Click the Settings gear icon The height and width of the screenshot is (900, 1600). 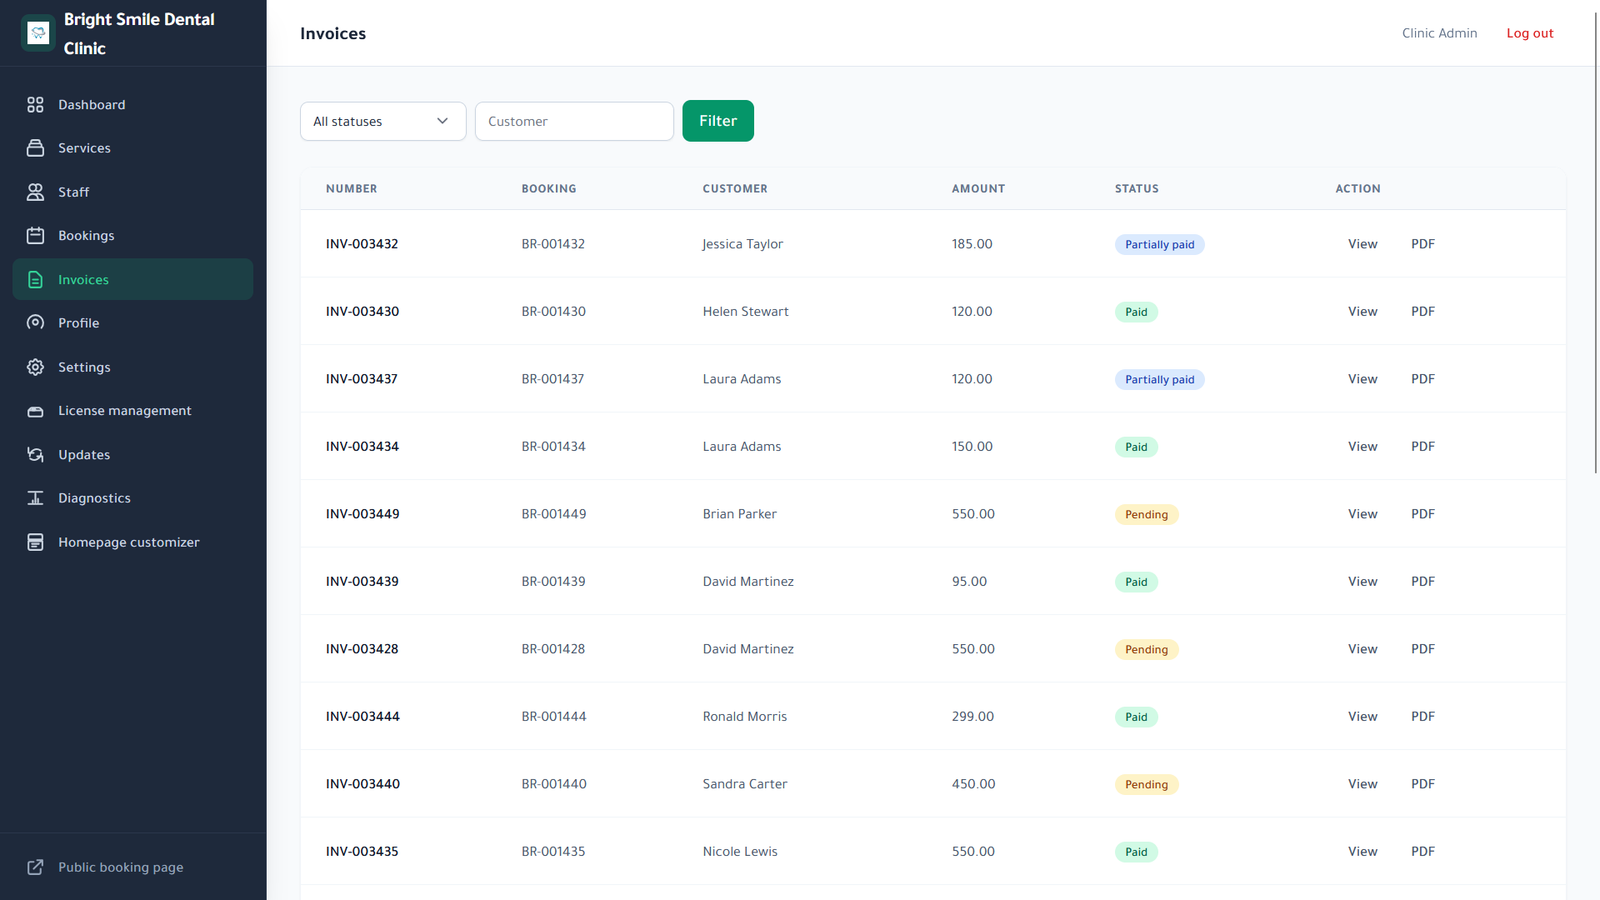35,367
